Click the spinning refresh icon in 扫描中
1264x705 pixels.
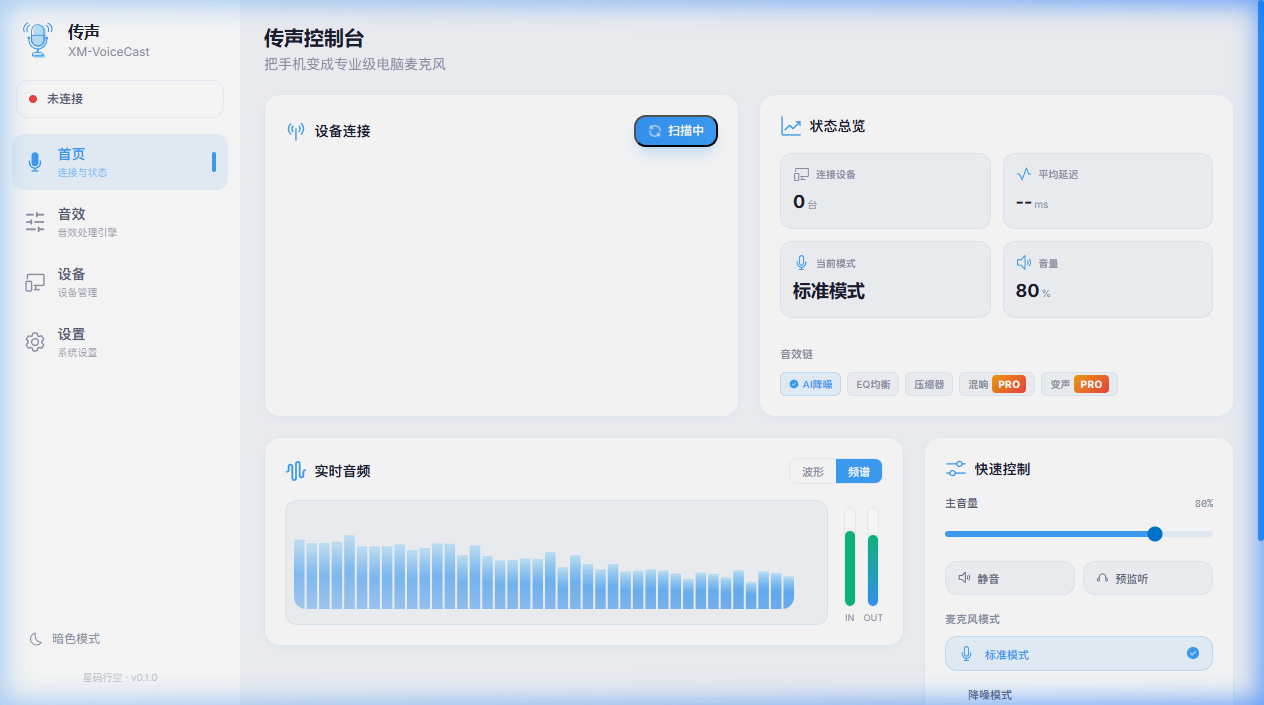(x=655, y=131)
